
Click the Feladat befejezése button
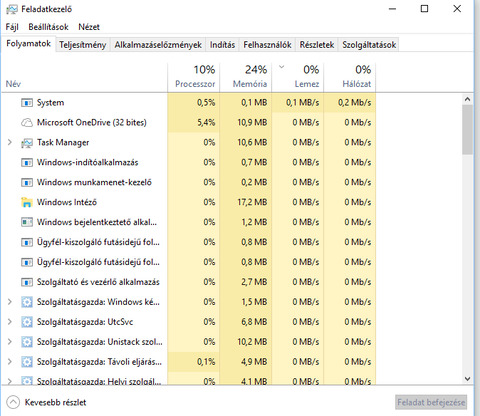pyautogui.click(x=431, y=402)
